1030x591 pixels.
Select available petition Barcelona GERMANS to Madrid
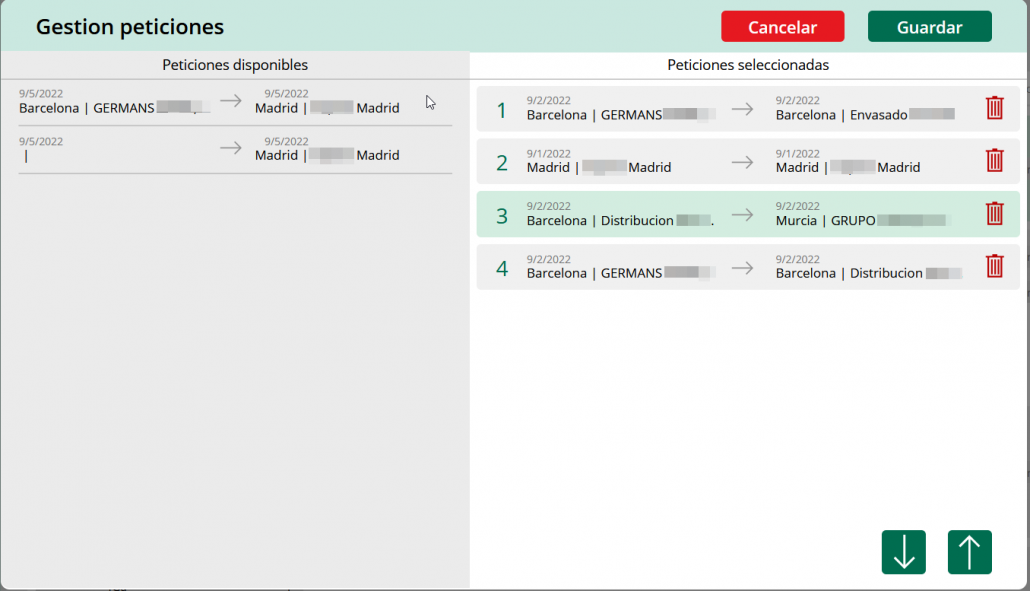pyautogui.click(x=235, y=102)
